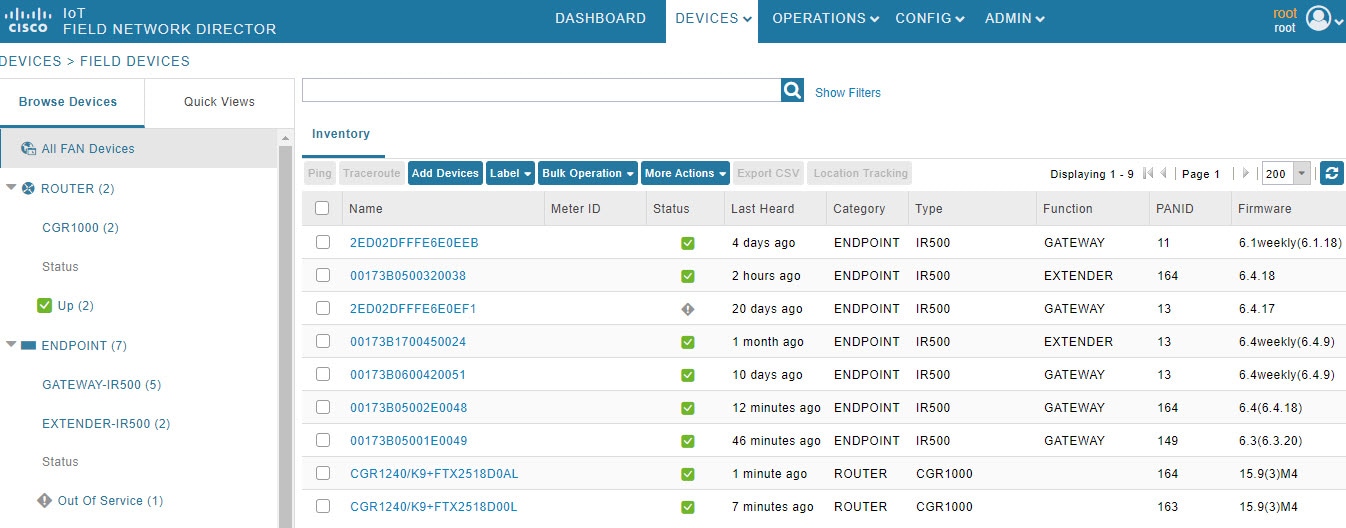Click the Out Of Service warning icon
This screenshot has width=1346, height=528.
tap(44, 500)
